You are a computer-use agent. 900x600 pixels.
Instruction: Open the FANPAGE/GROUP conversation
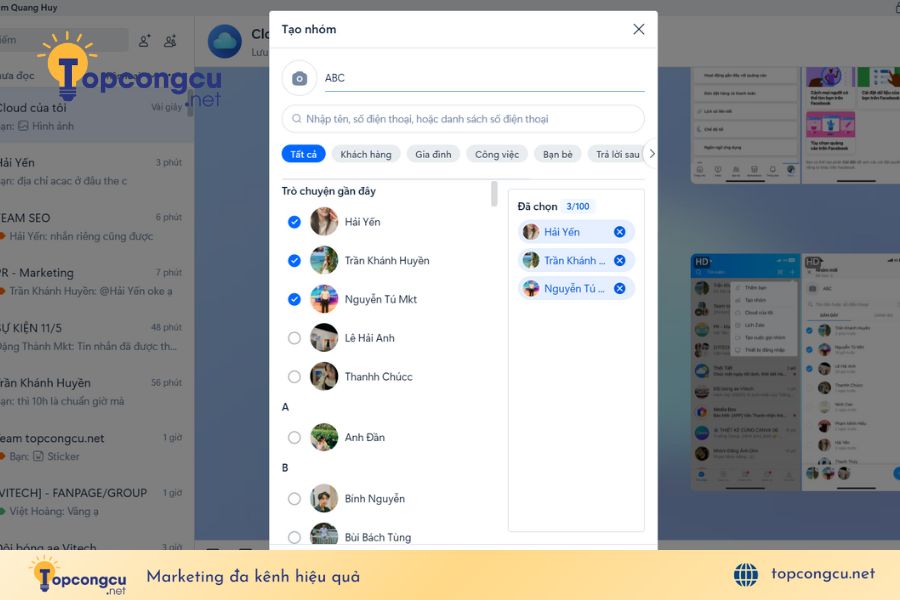(95, 502)
